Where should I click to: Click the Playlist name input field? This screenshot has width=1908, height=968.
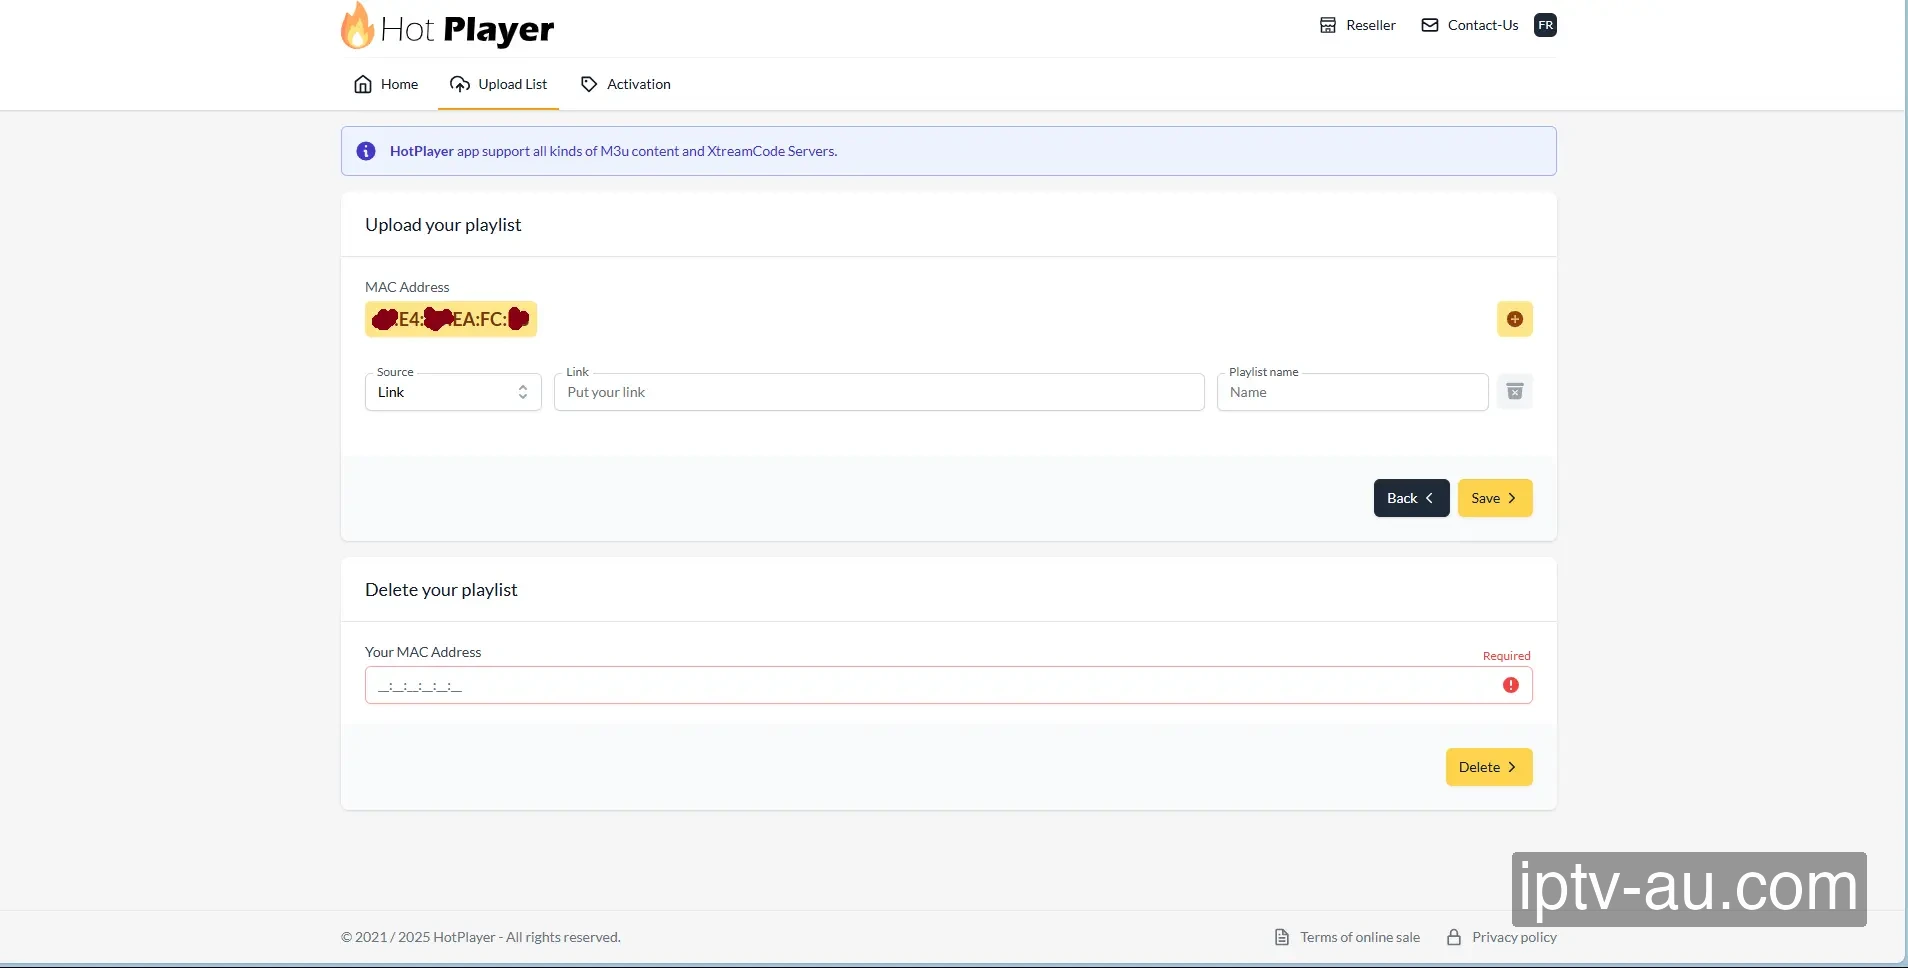(1353, 392)
